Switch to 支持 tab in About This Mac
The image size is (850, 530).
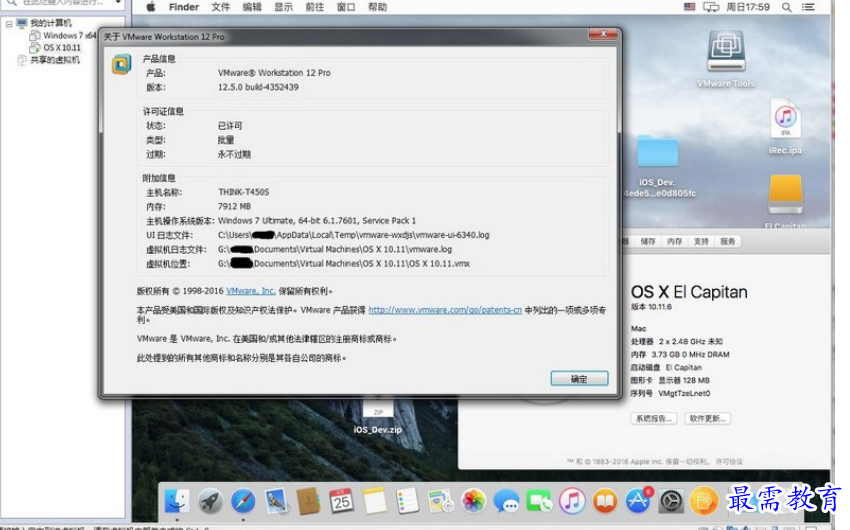pos(701,242)
